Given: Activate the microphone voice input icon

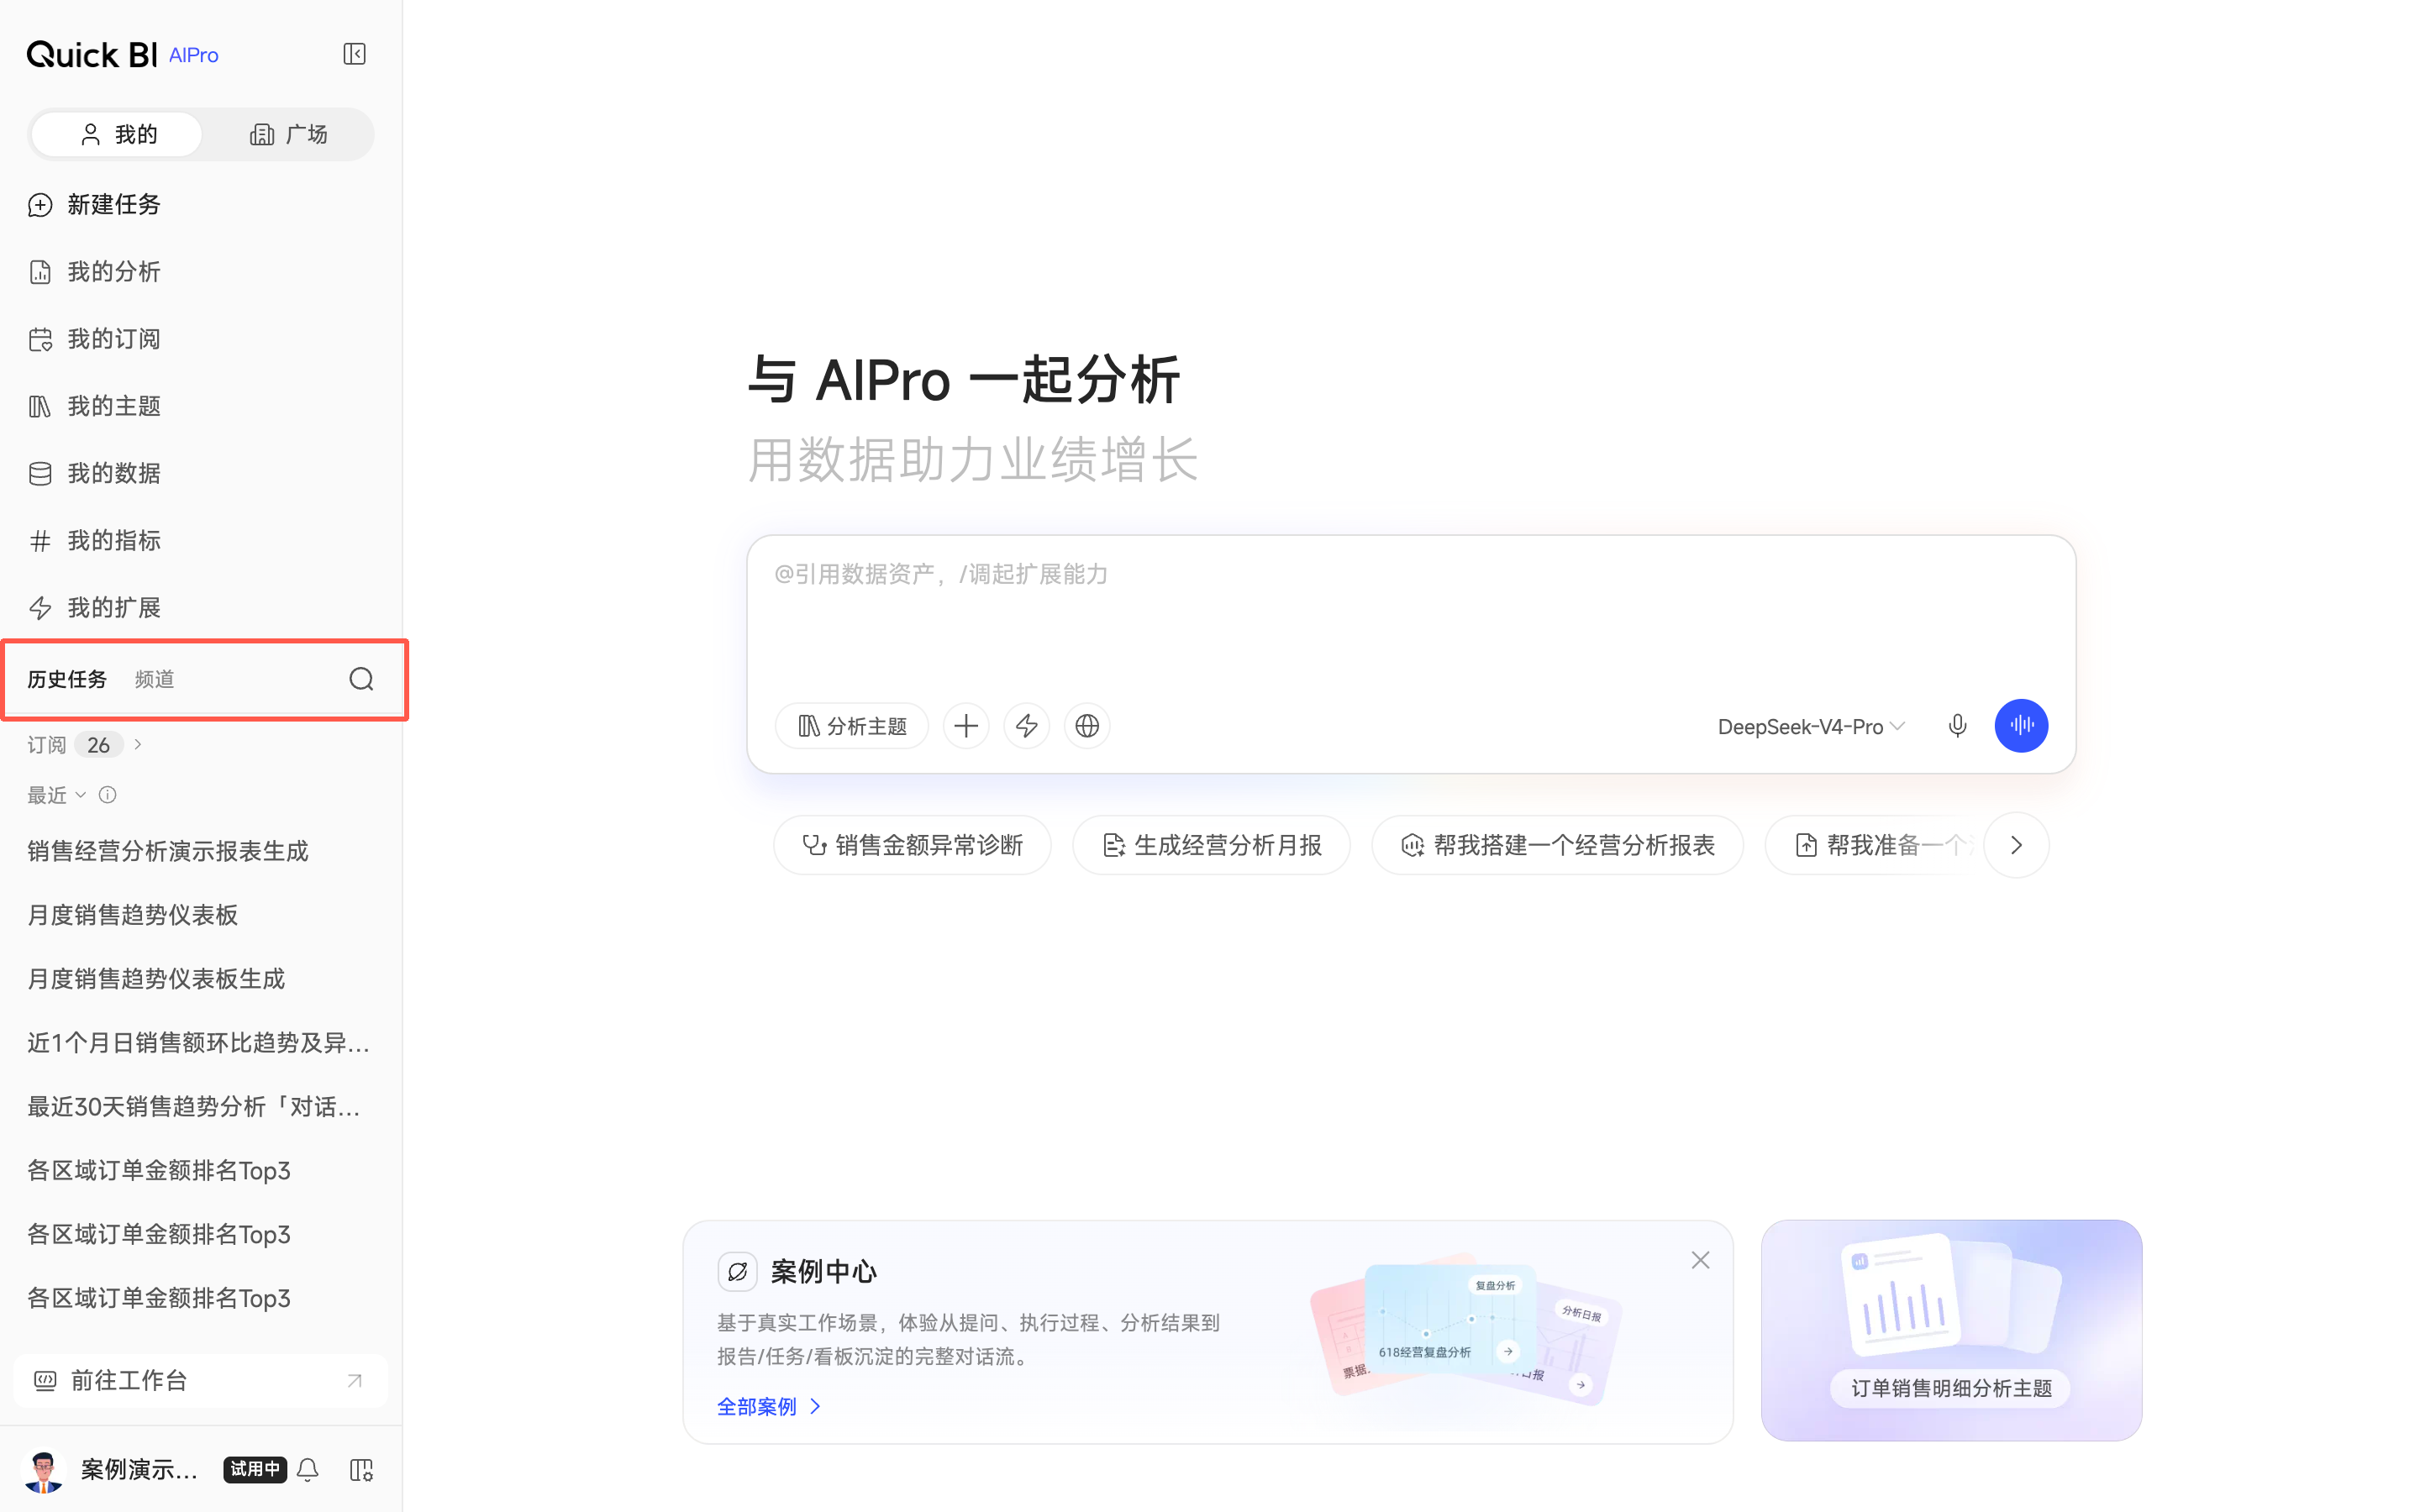Looking at the screenshot, I should 1957,726.
